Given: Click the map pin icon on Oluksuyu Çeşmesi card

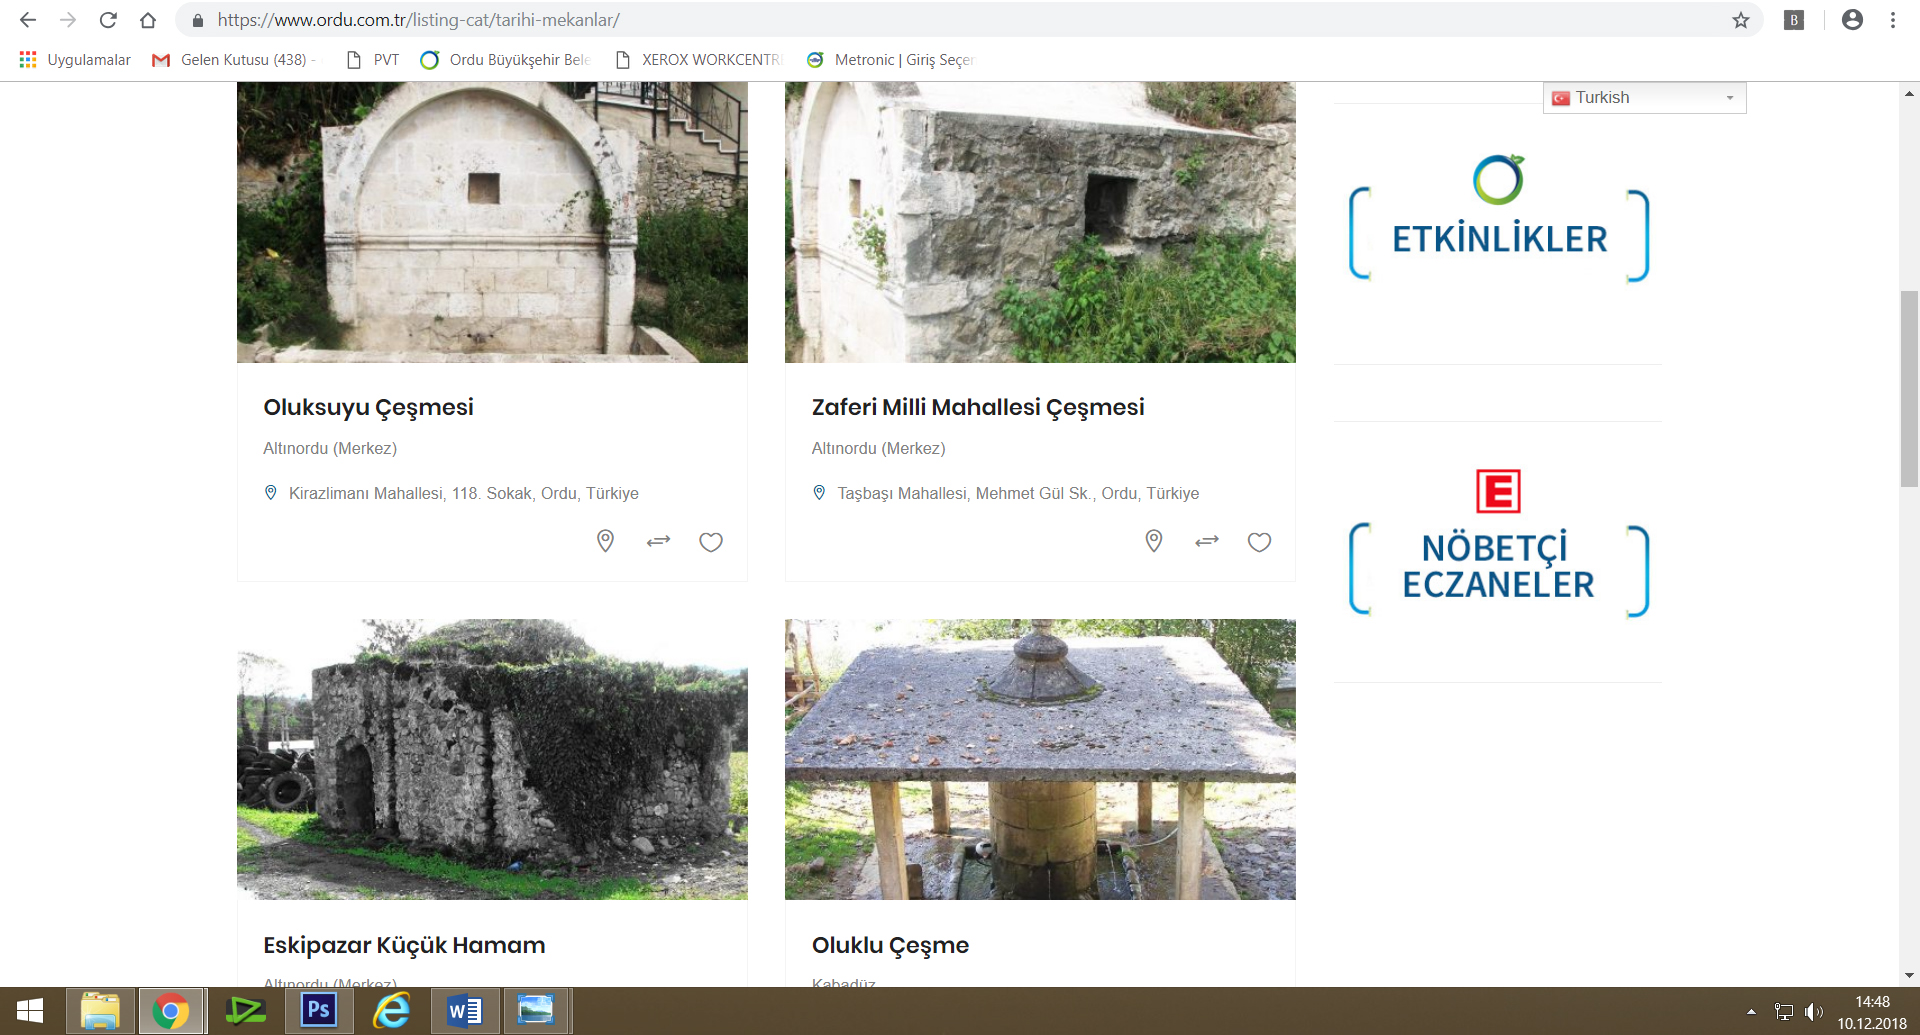Looking at the screenshot, I should coord(605,541).
